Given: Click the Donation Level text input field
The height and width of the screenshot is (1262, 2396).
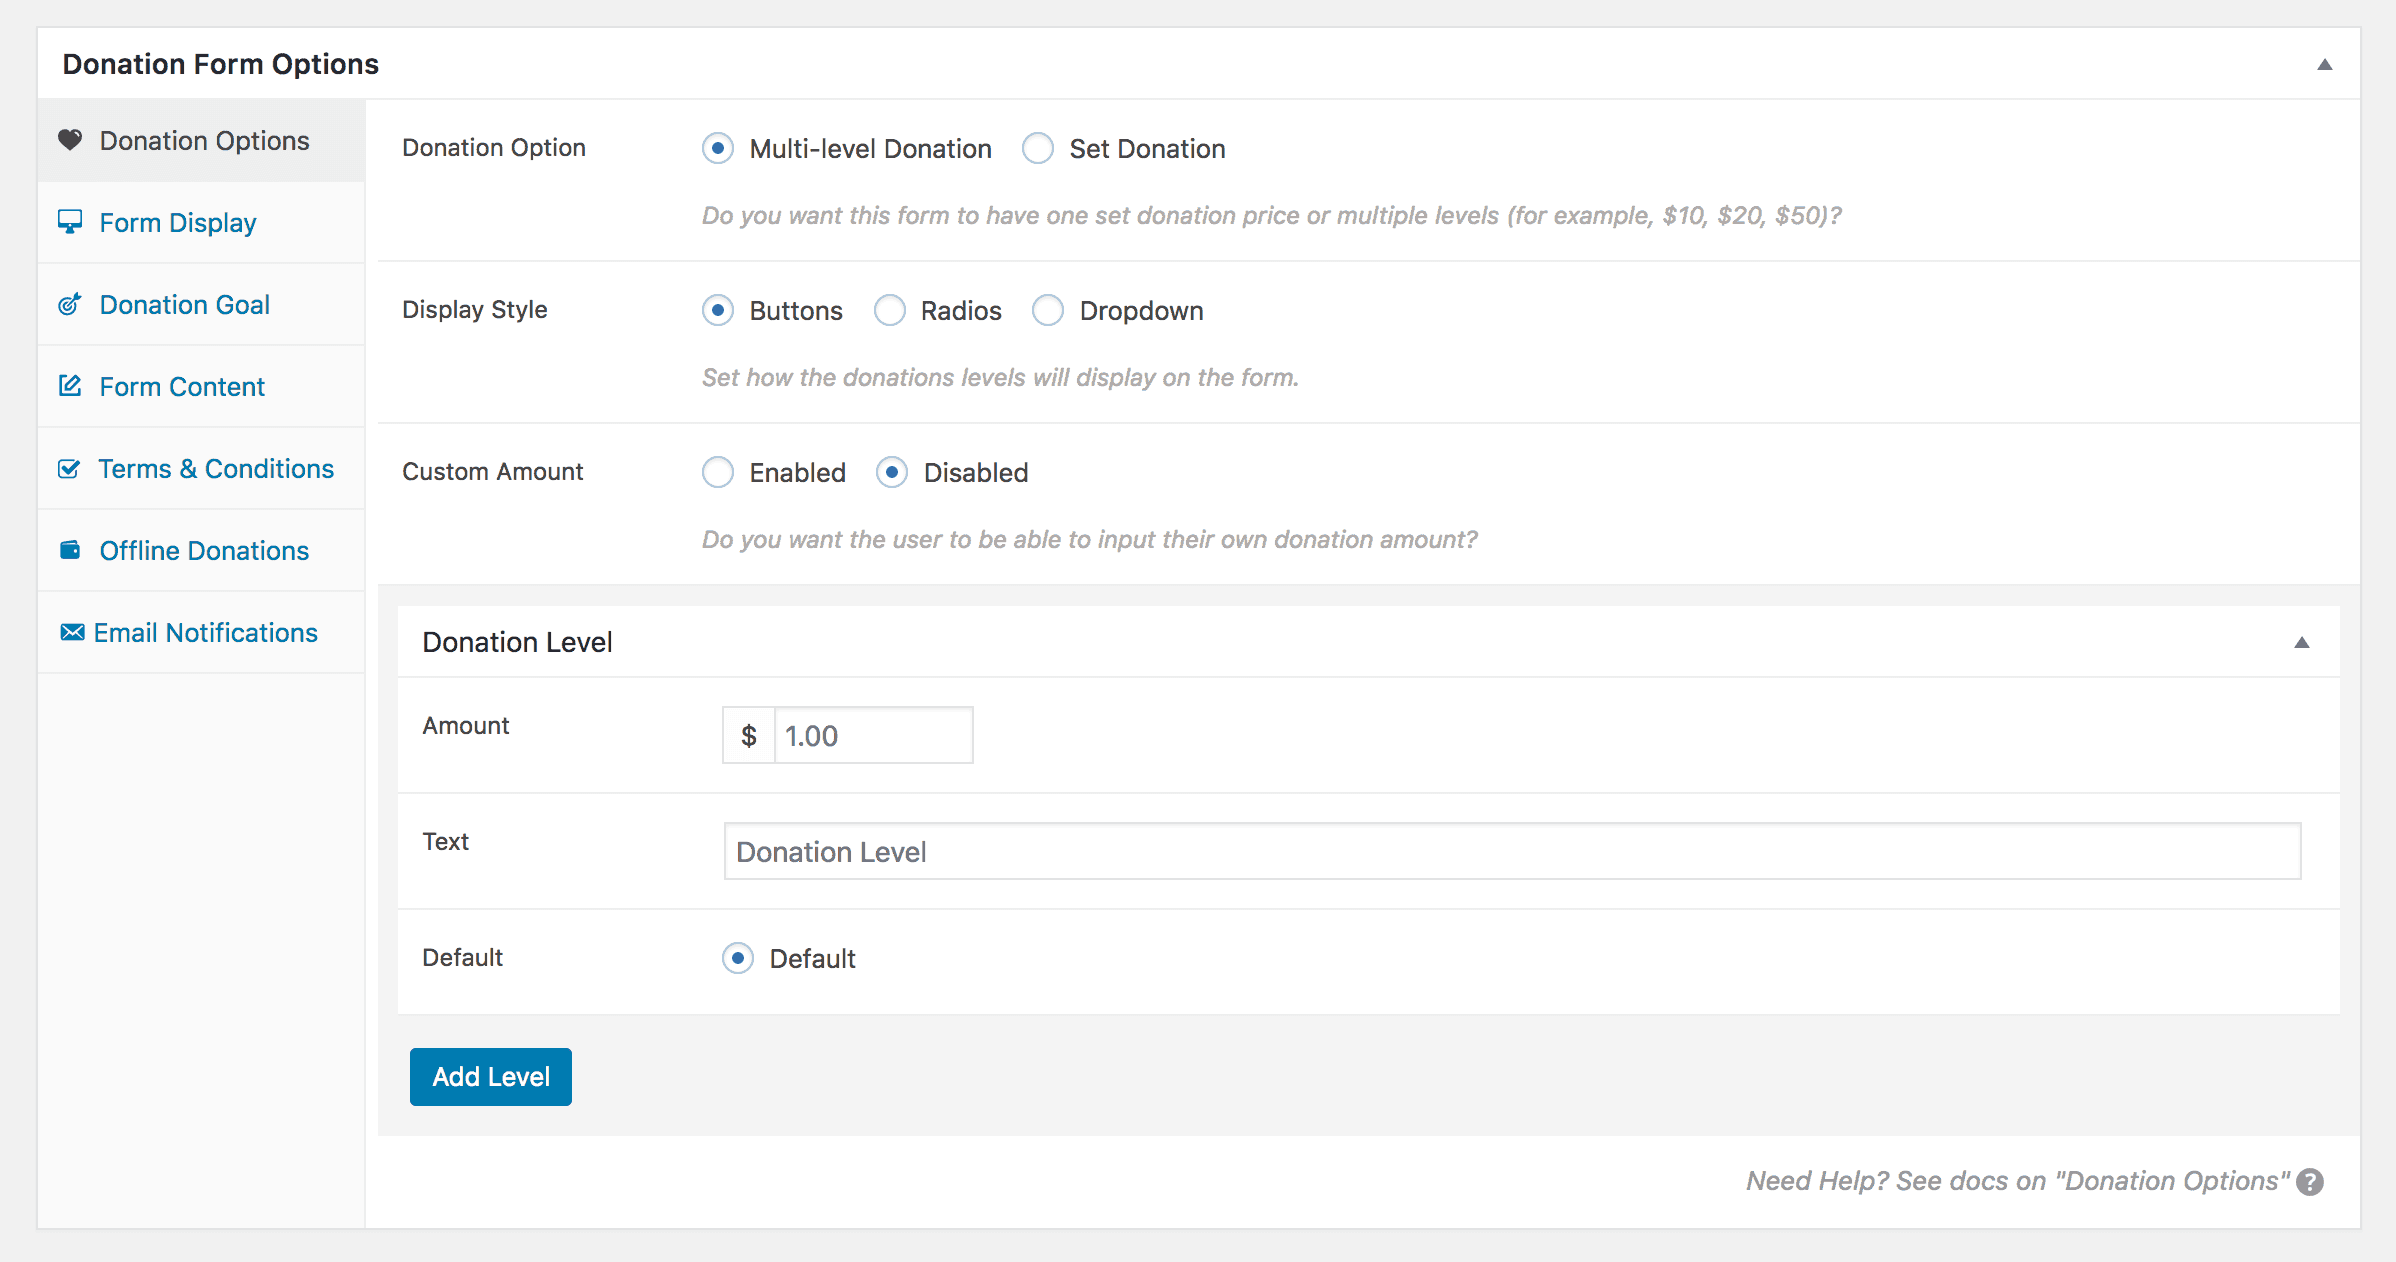Looking at the screenshot, I should click(x=1512, y=851).
